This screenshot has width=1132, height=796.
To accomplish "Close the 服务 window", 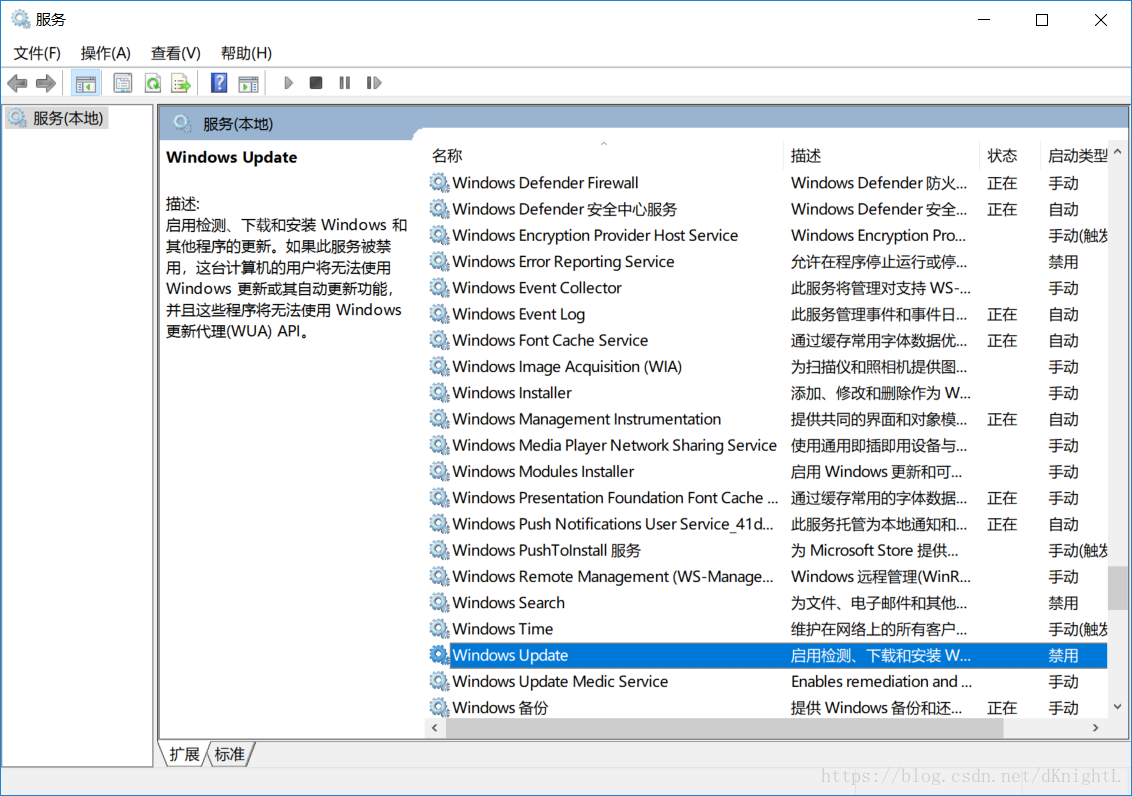I will click(1100, 19).
